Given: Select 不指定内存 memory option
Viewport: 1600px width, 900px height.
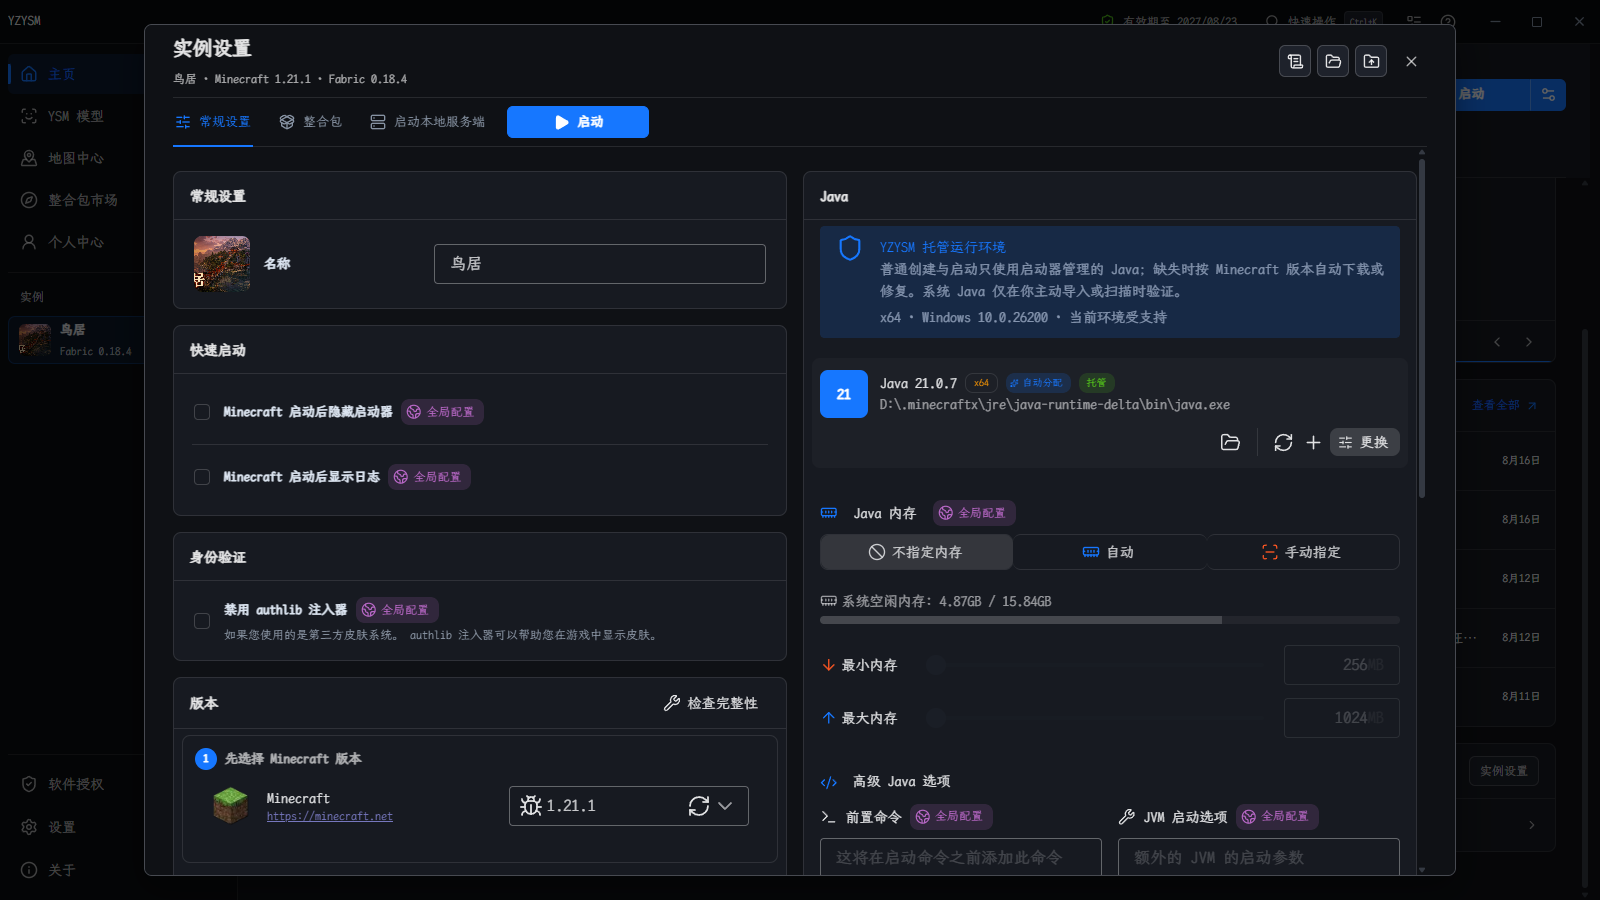Looking at the screenshot, I should (x=916, y=552).
